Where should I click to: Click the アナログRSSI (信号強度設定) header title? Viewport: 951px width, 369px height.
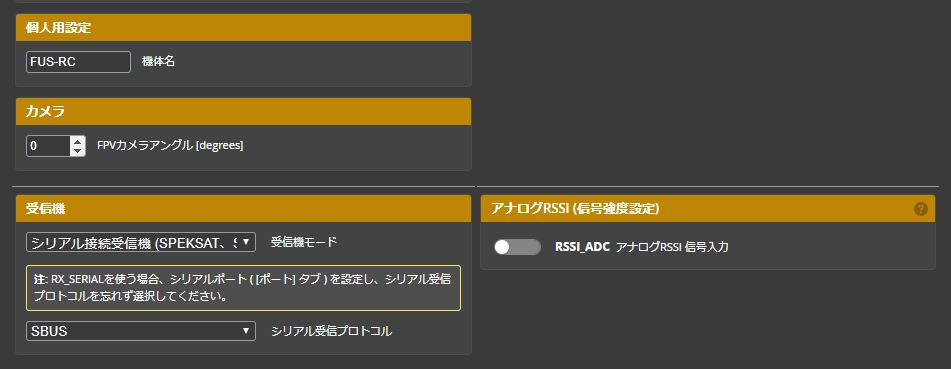pyautogui.click(x=575, y=209)
